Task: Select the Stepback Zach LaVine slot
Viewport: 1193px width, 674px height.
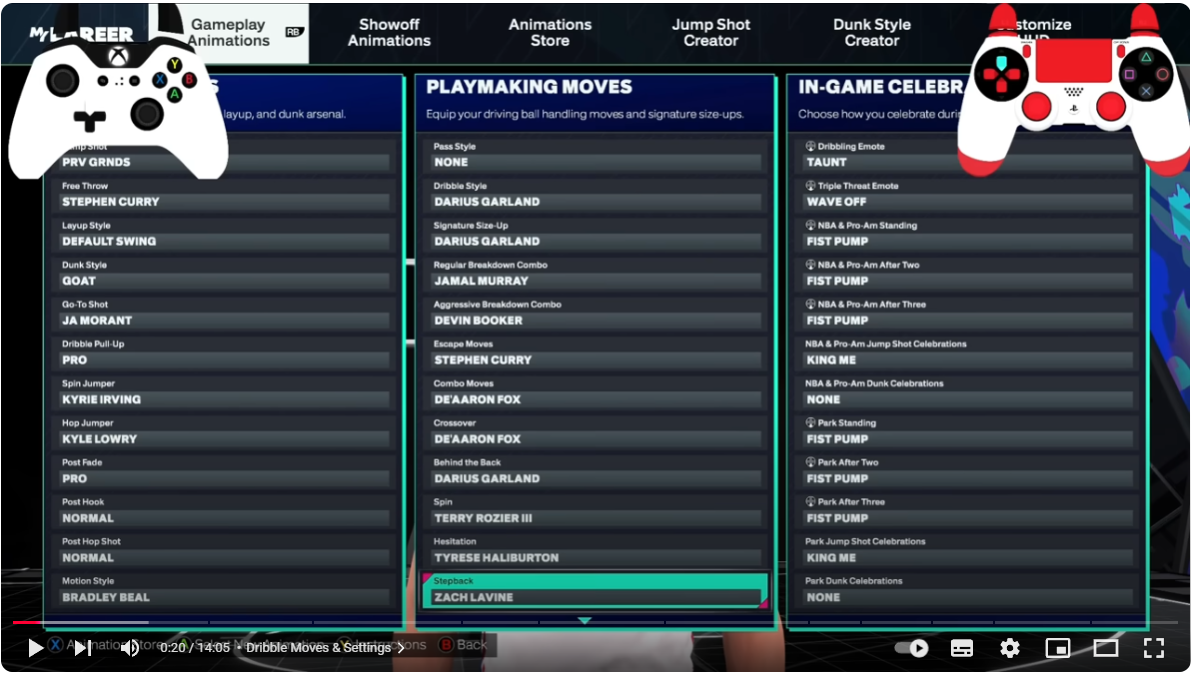Action: coord(595,590)
